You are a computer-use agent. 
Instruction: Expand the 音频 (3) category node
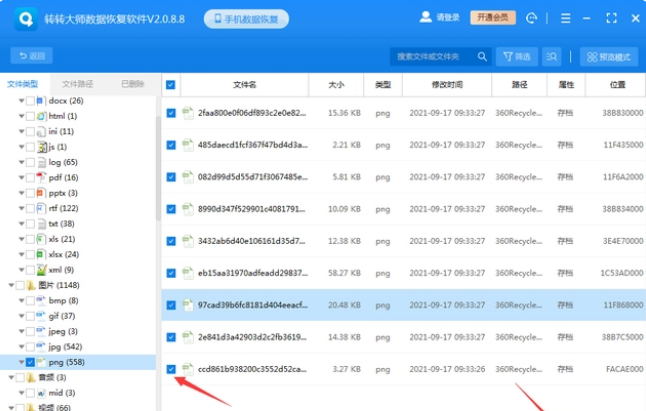pyautogui.click(x=9, y=378)
